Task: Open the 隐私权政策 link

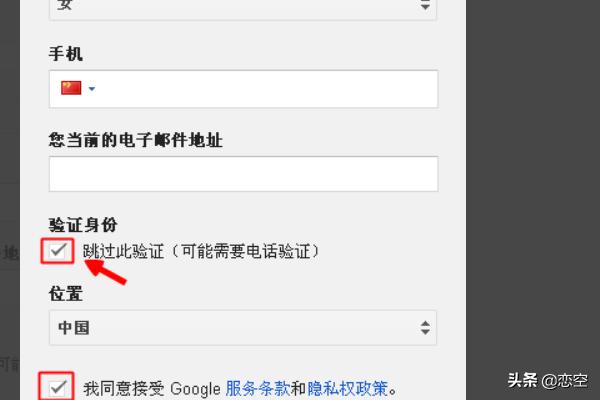Action: pyautogui.click(x=347, y=389)
